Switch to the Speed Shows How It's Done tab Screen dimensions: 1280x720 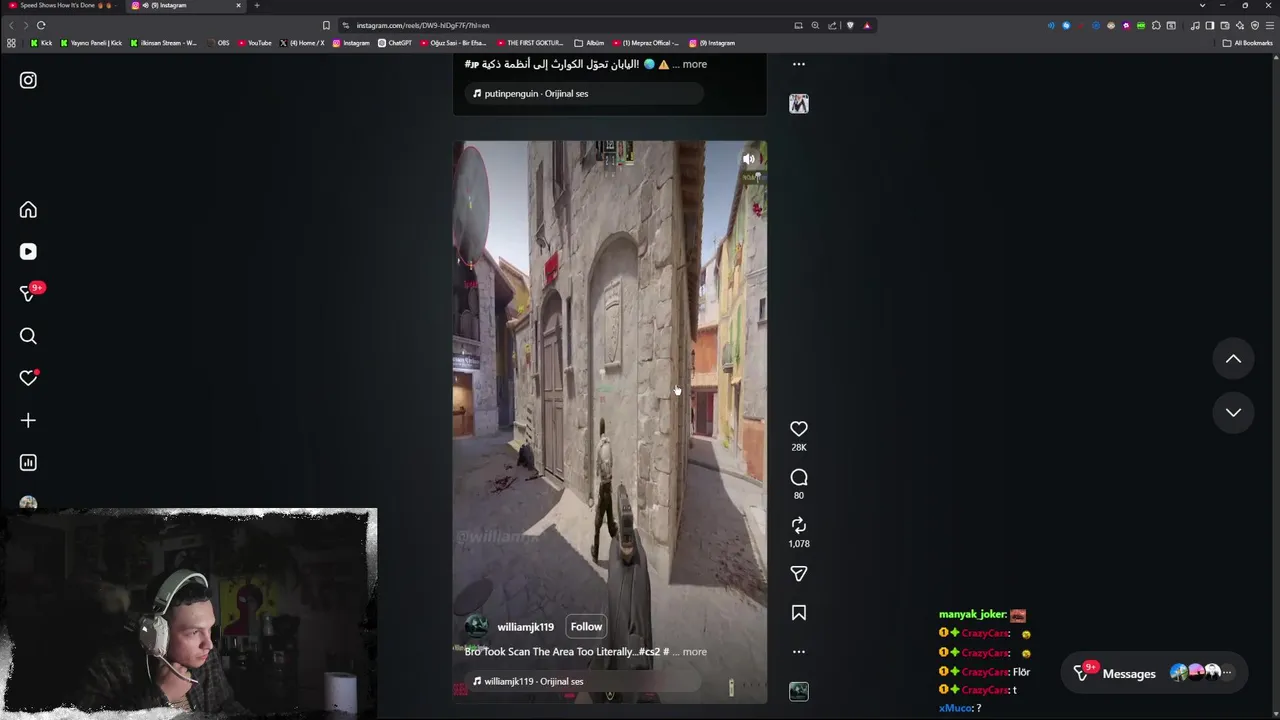click(x=63, y=5)
